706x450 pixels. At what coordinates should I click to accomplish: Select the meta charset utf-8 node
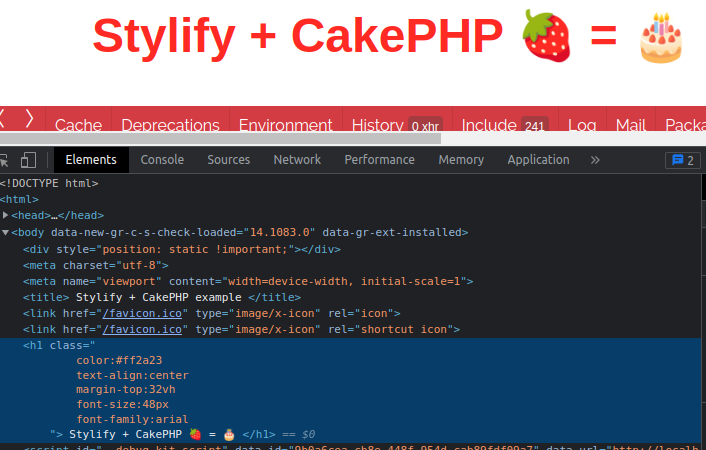click(95, 266)
